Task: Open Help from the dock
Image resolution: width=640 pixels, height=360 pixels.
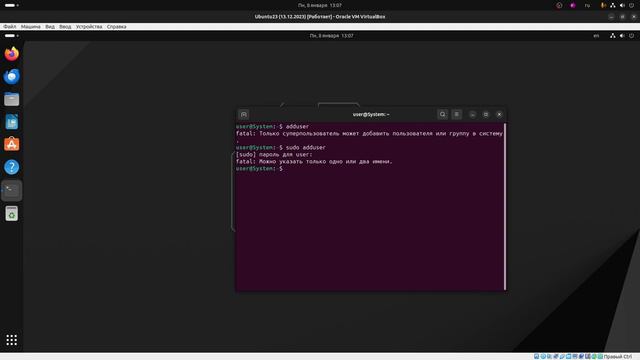Action: (x=11, y=167)
